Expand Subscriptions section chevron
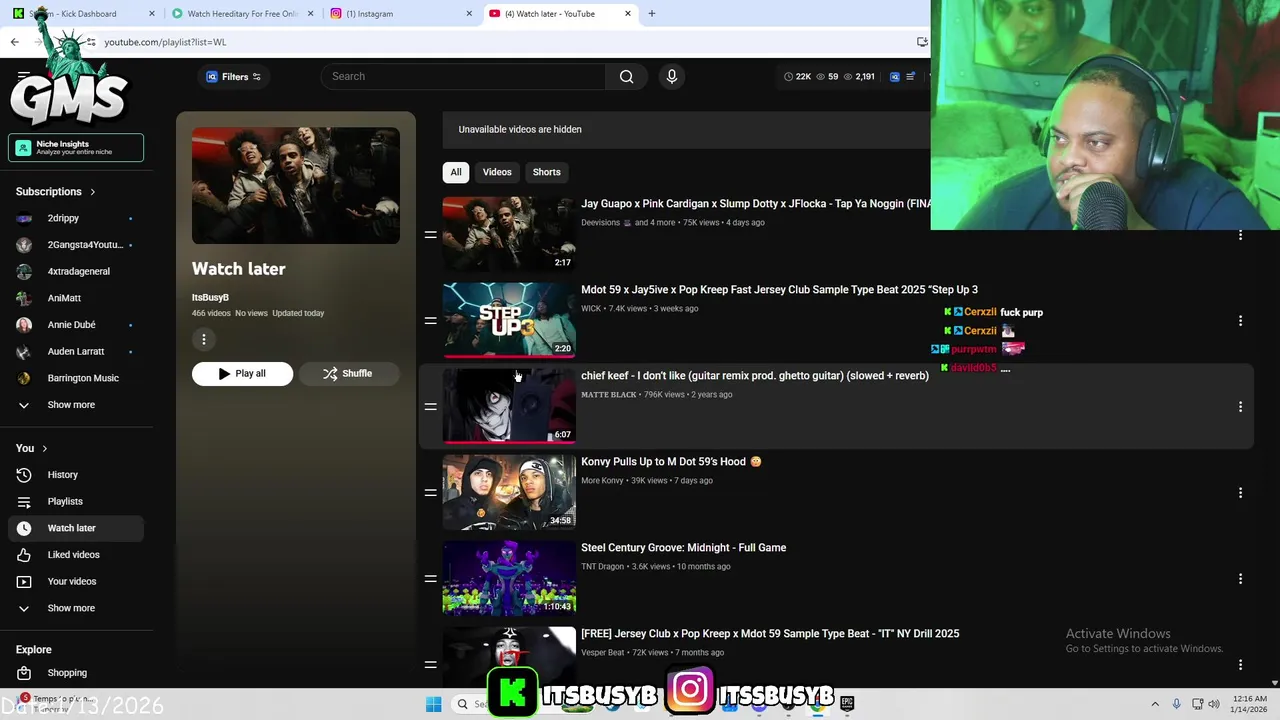1280x720 pixels. (93, 192)
